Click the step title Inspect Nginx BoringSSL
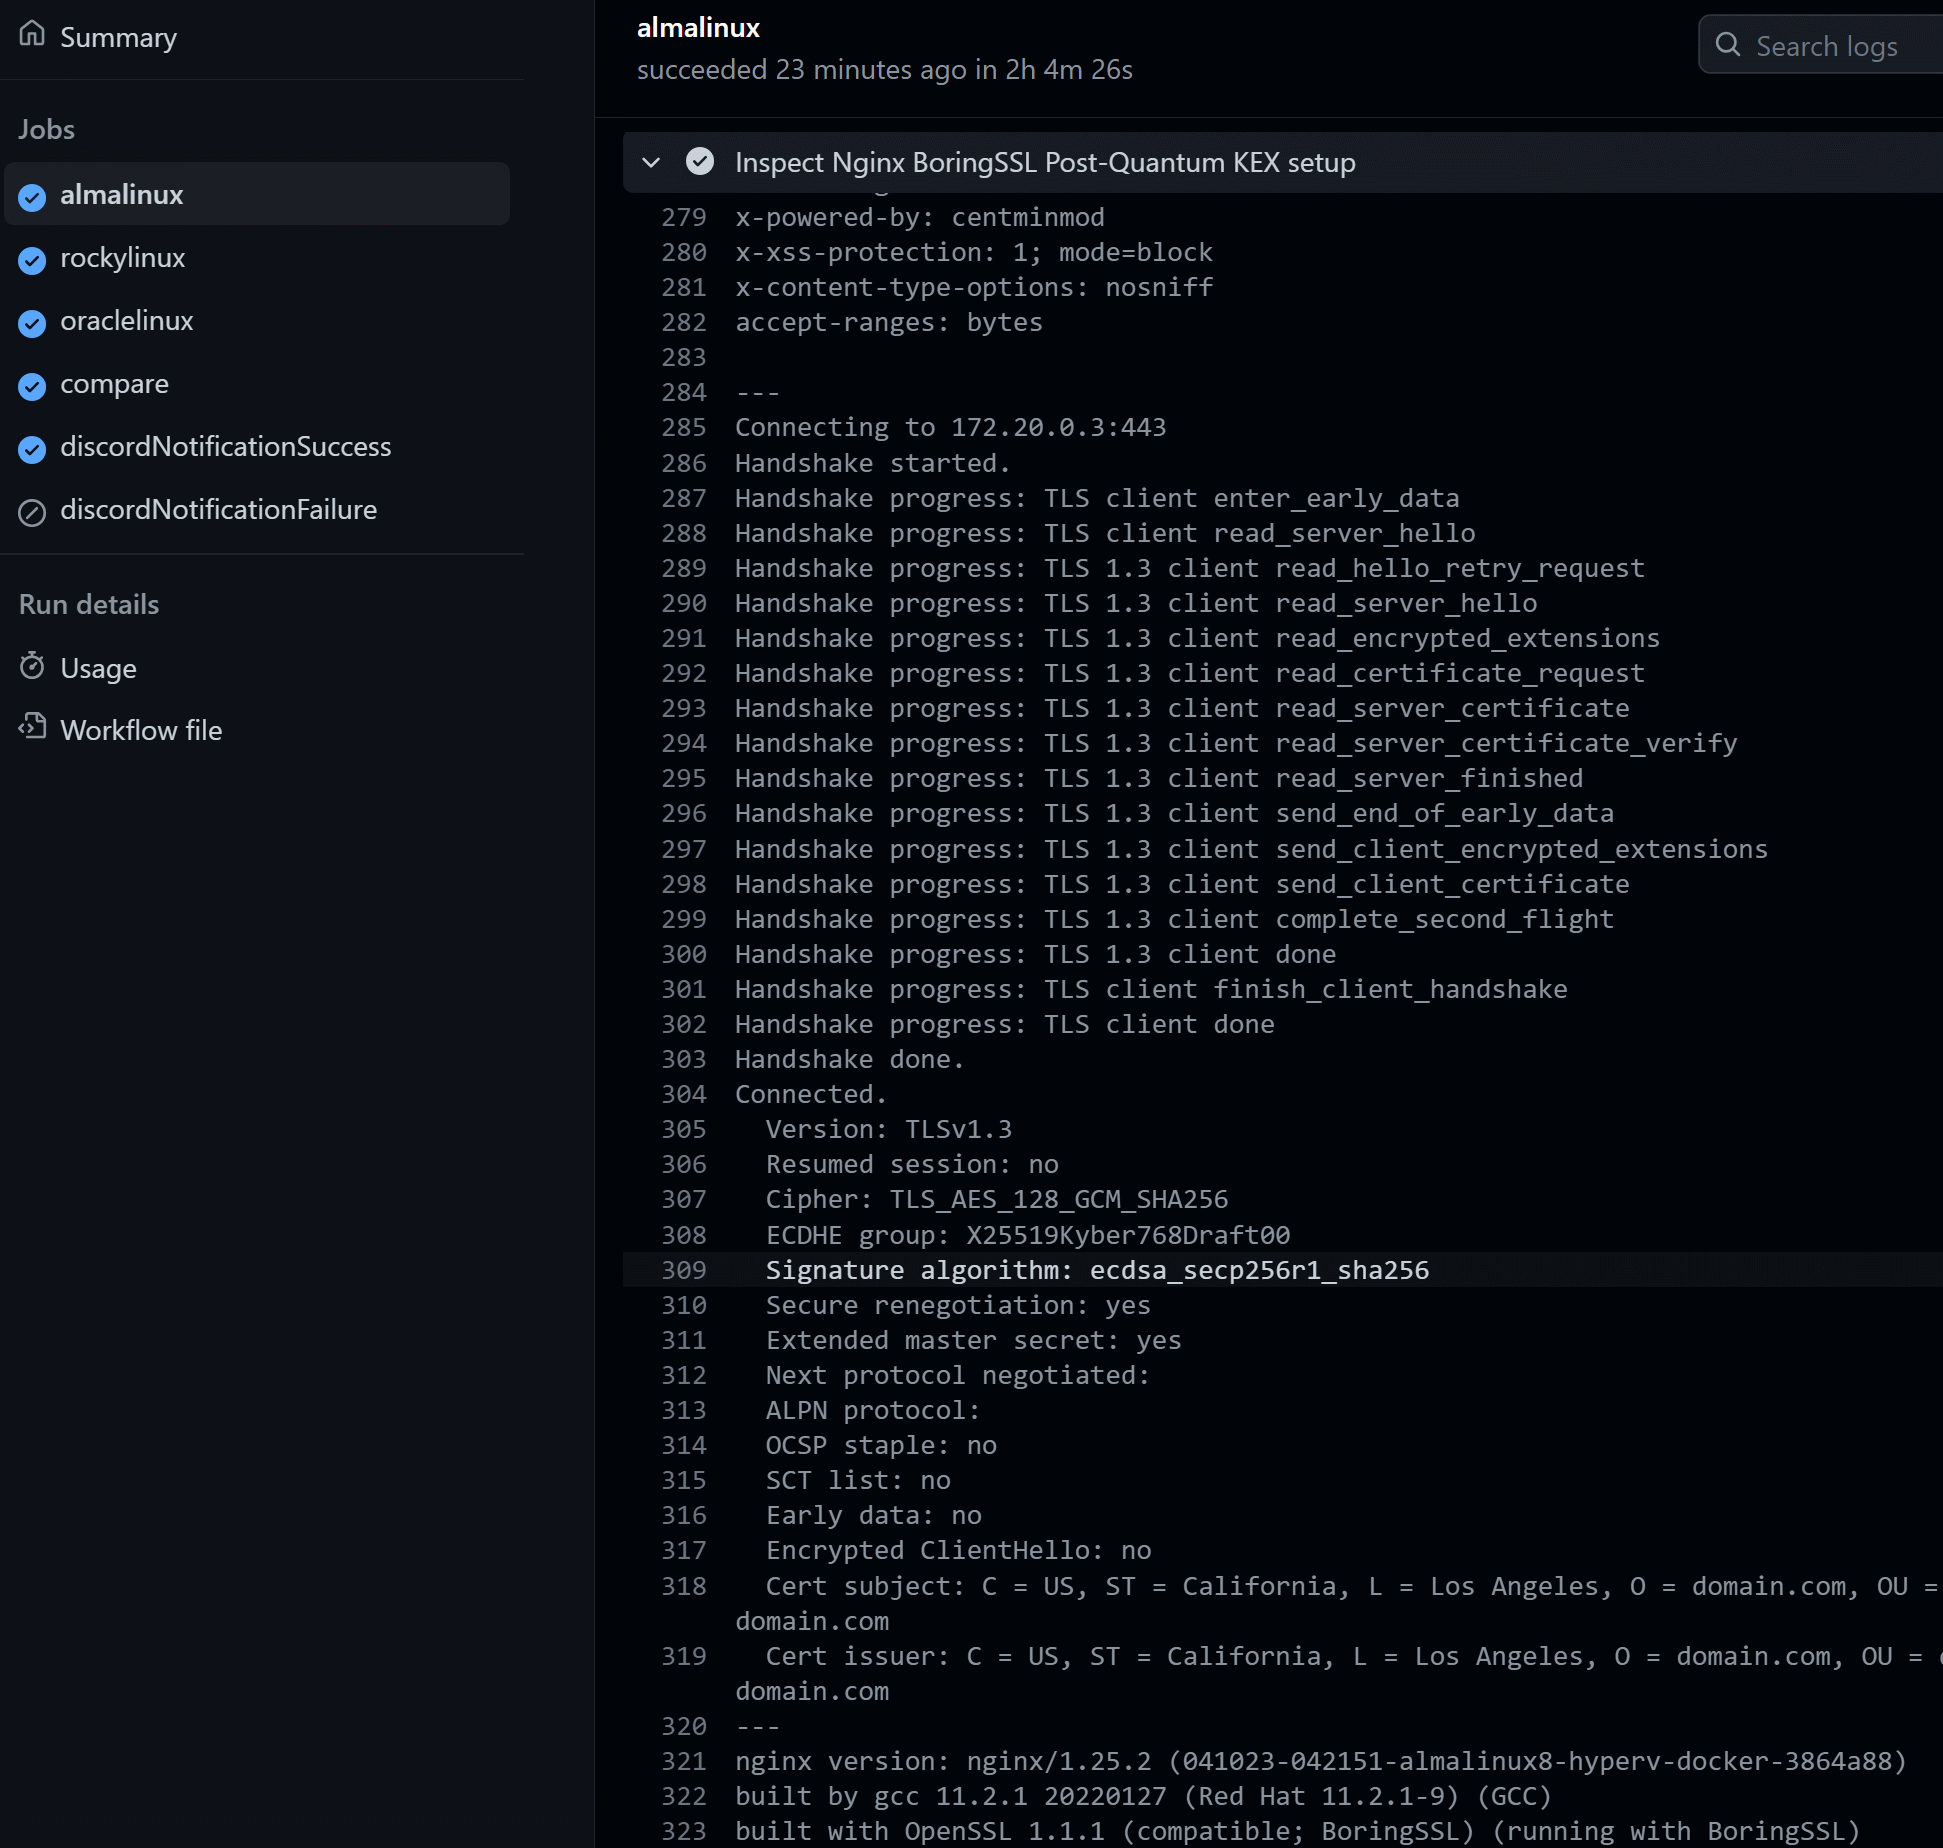1943x1848 pixels. tap(1045, 162)
